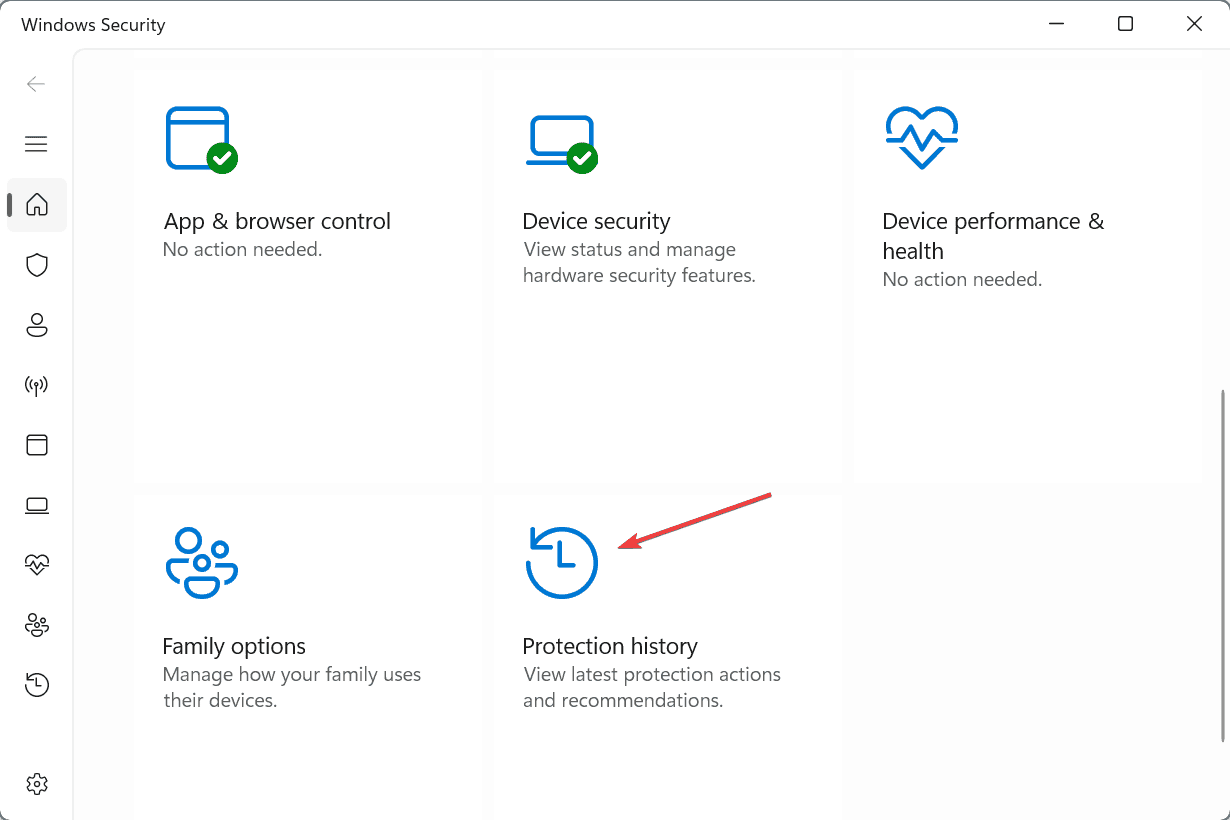Viewport: 1230px width, 820px height.
Task: Click 'View latest protection actions and recommendations' text
Action: pos(652,688)
